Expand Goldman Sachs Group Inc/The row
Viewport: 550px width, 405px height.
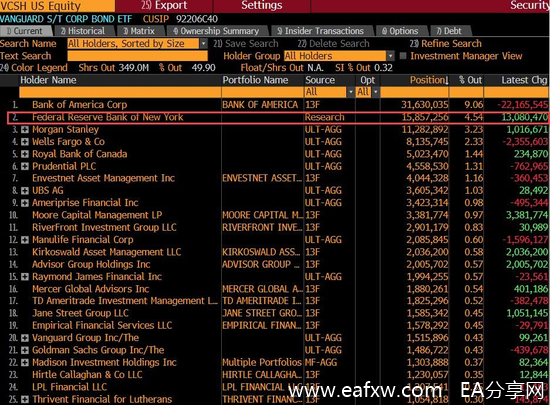point(25,350)
